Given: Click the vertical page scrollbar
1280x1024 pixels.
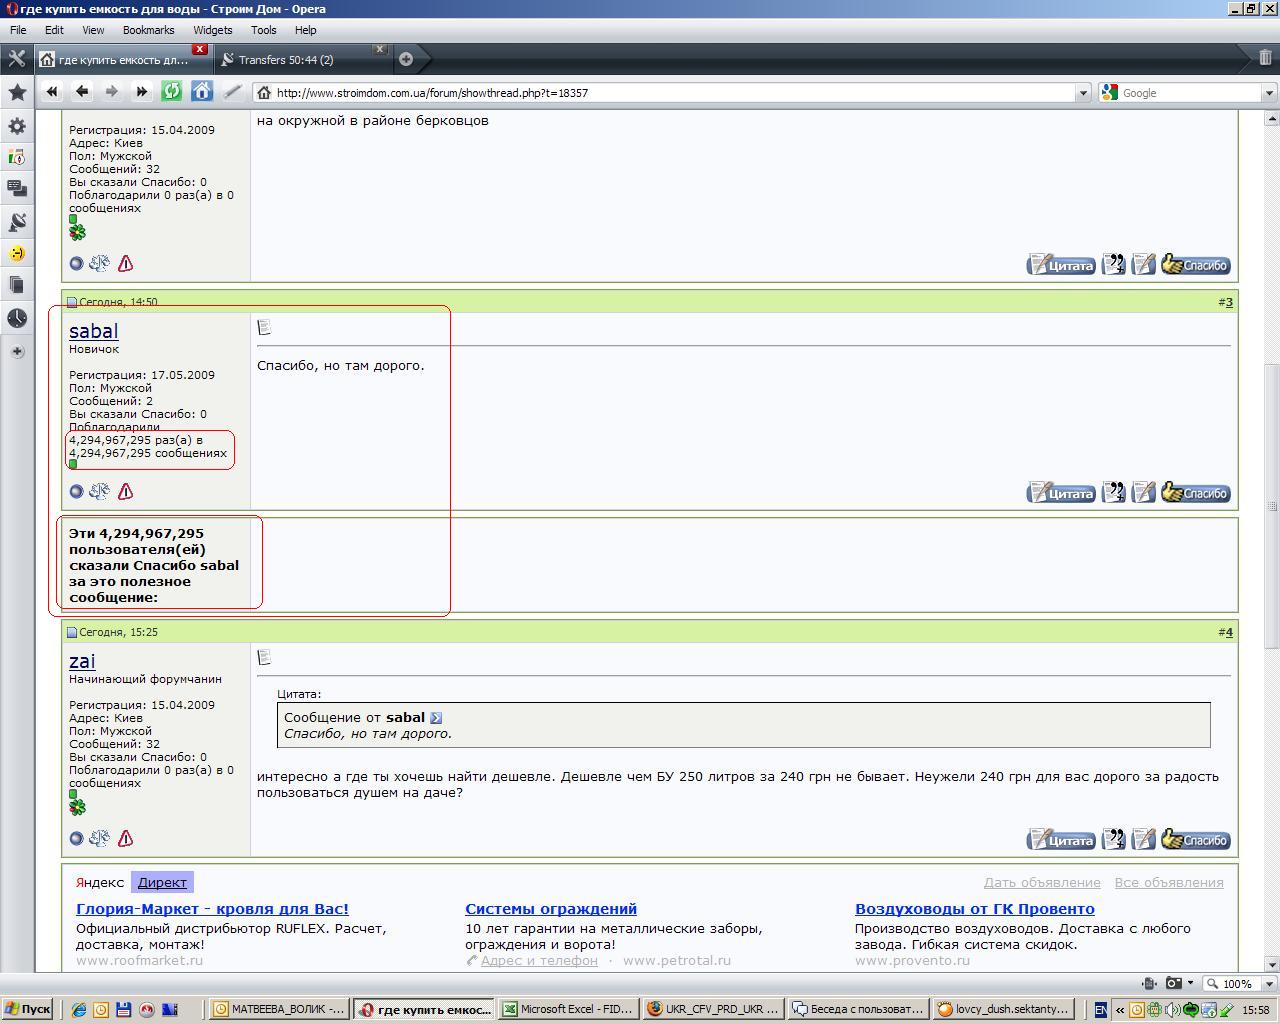Looking at the screenshot, I should click(x=1272, y=540).
